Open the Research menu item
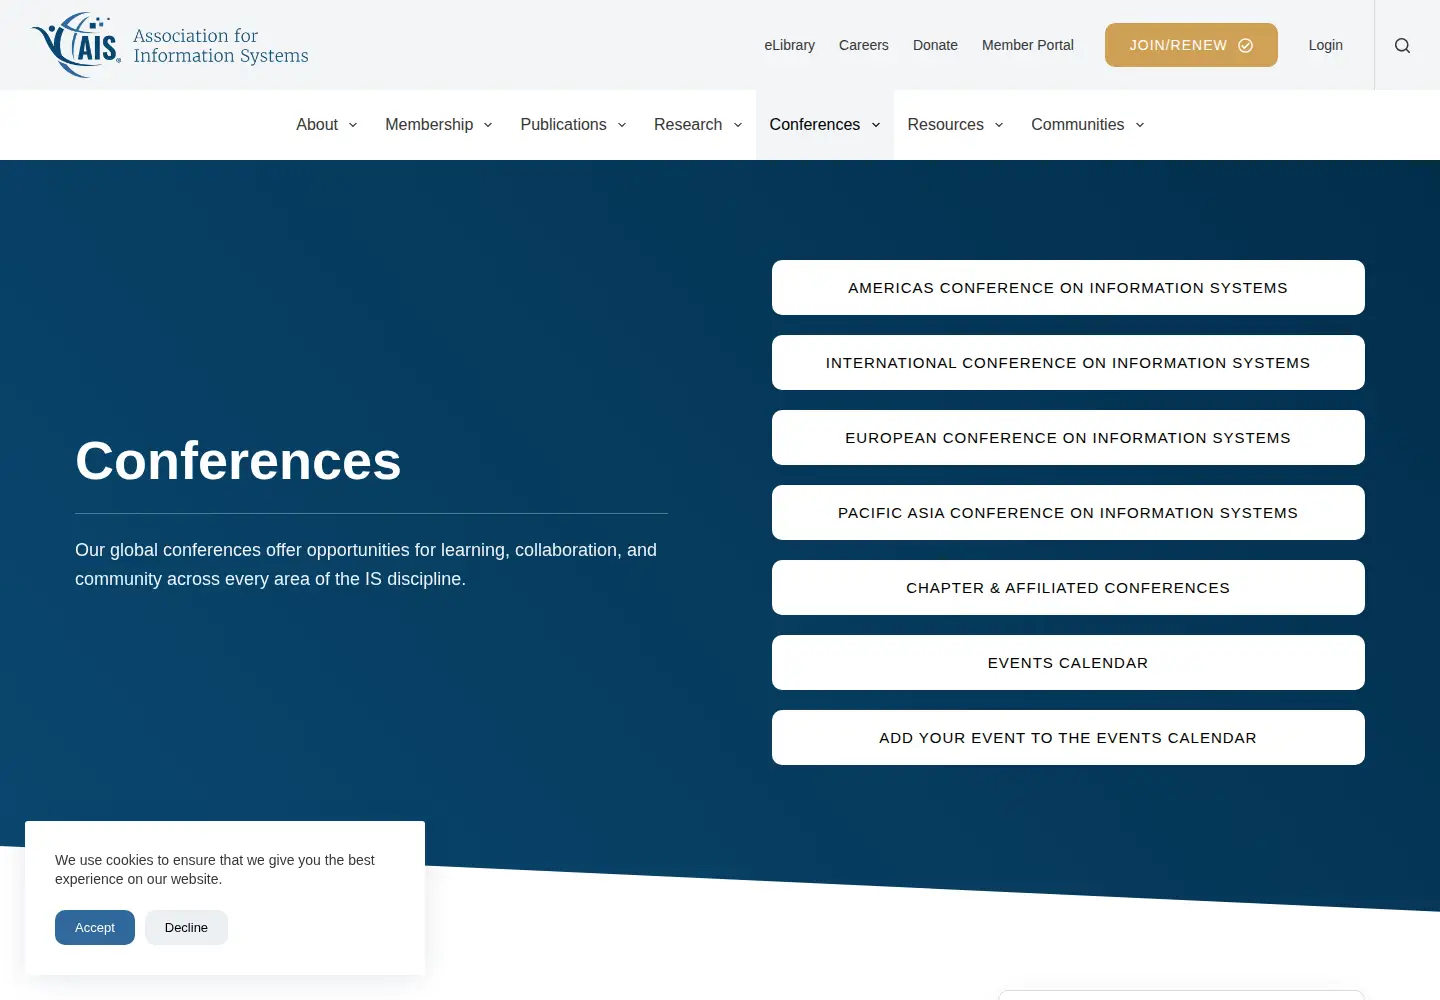This screenshot has width=1440, height=1000. pyautogui.click(x=688, y=125)
